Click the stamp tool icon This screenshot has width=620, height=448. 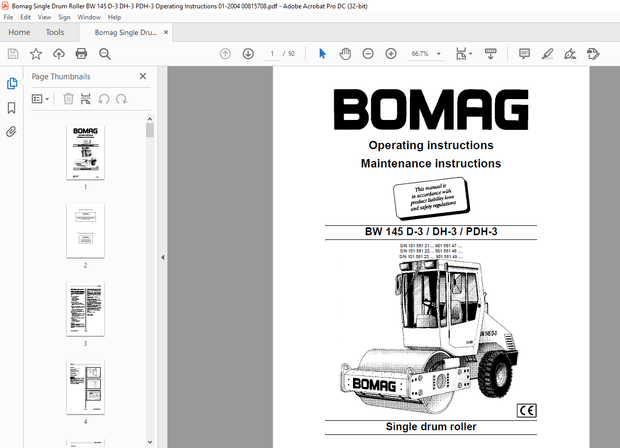(593, 54)
